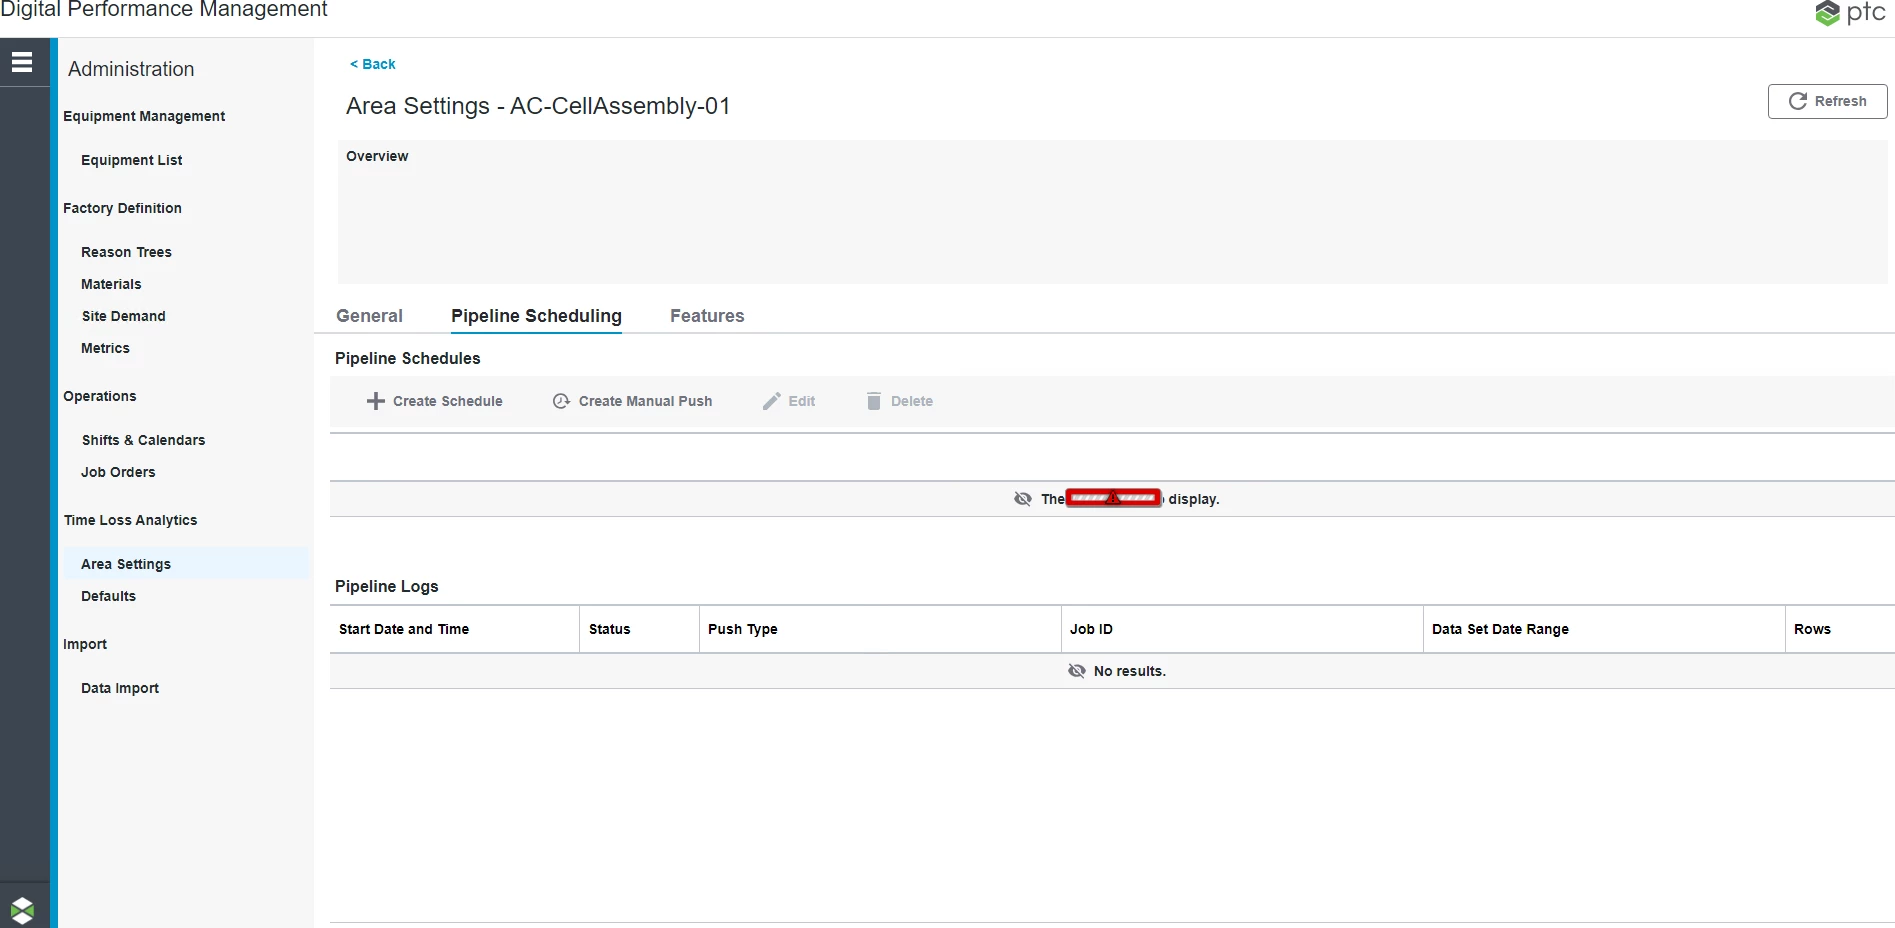Screen dimensions: 1895x928
Task: Click Digital Performance Management app title
Action: (164, 10)
